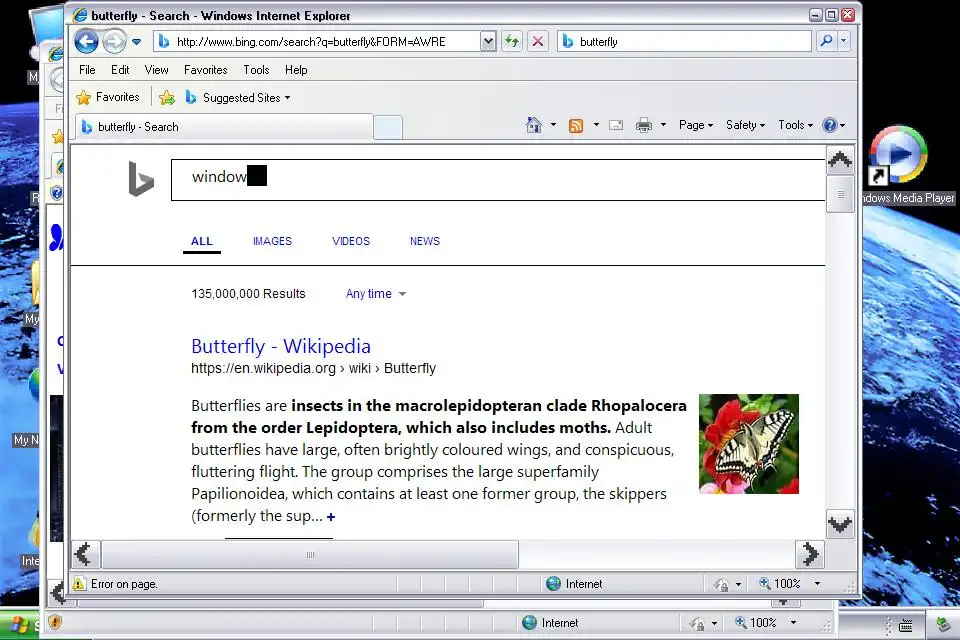Viewport: 960px width, 640px height.
Task: Expand the address bar URL dropdown
Action: 488,42
